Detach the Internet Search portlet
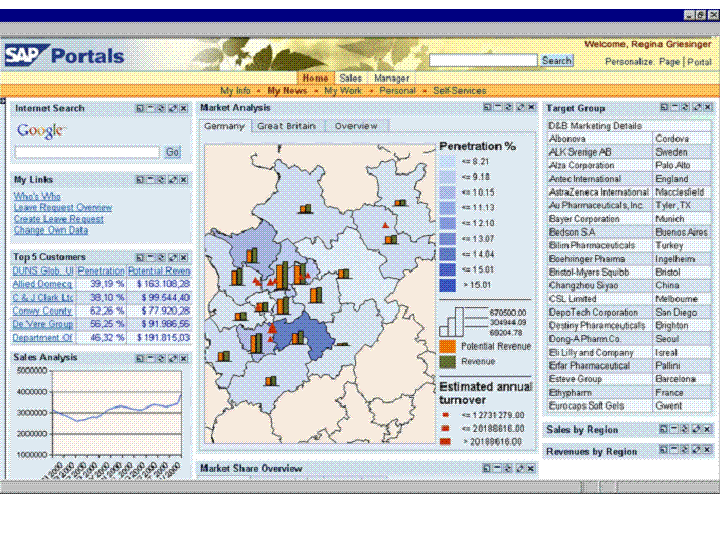The height and width of the screenshot is (540, 720). pos(140,108)
